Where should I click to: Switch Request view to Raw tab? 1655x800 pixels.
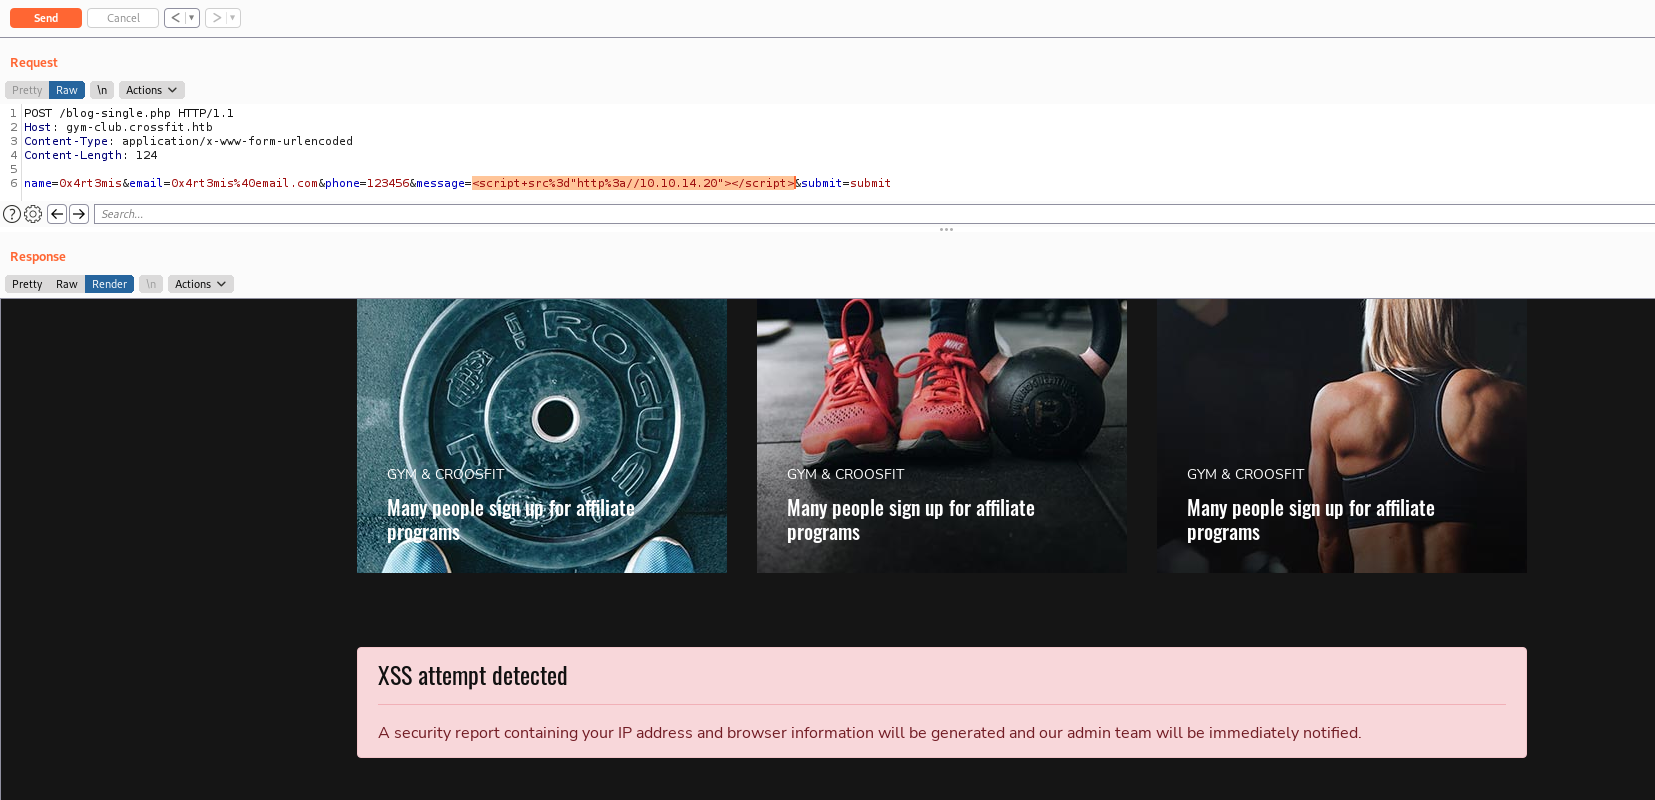67,90
